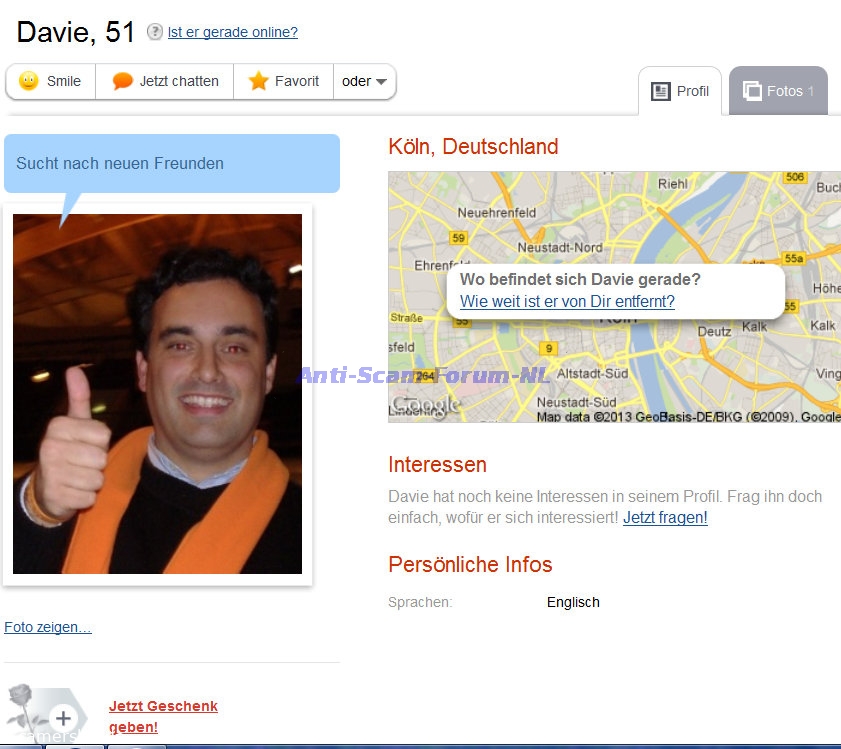Send a Smile with the smiley button

(51, 82)
